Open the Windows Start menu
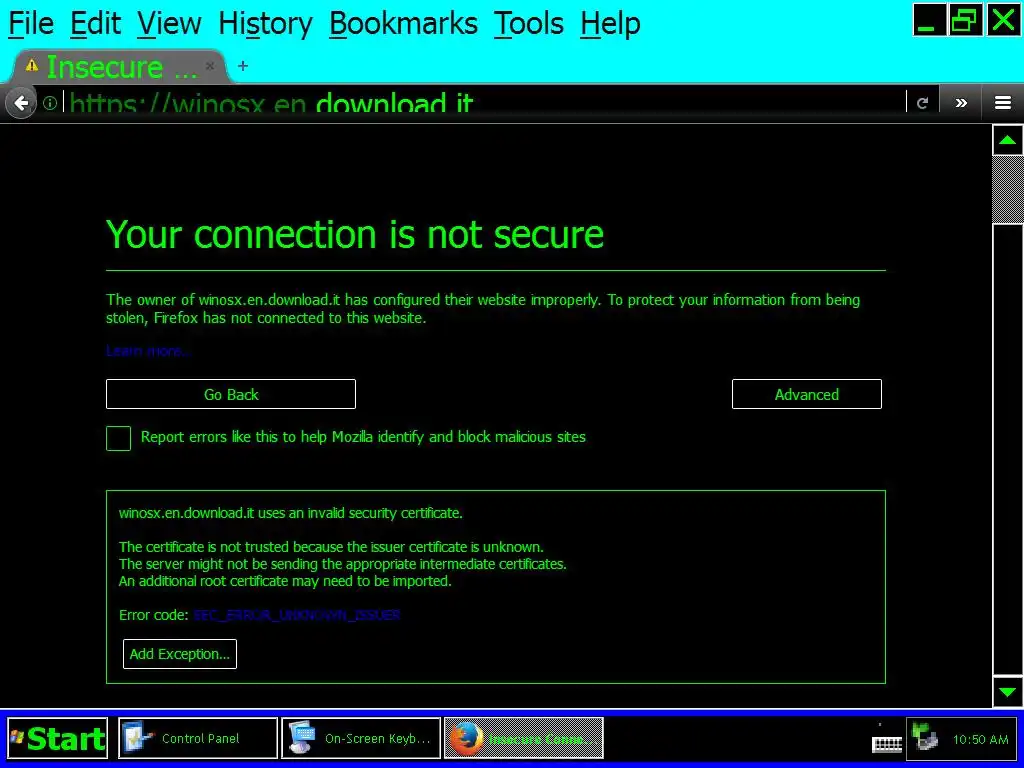 point(57,739)
